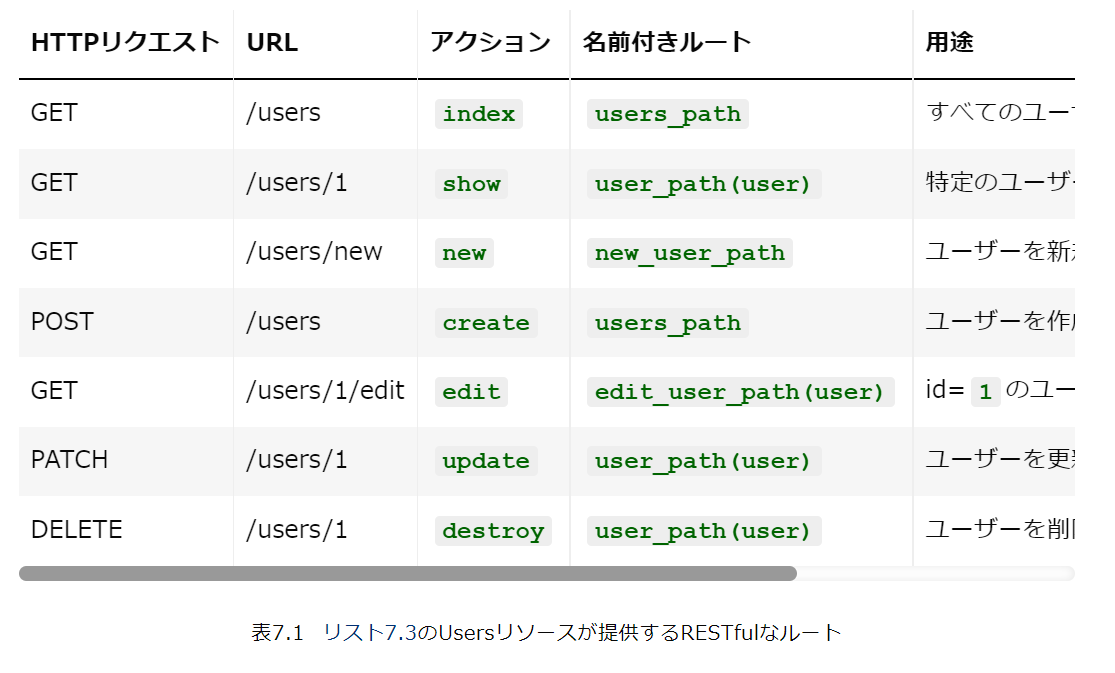Click the update action code
The height and width of the screenshot is (673, 1115).
486,461
